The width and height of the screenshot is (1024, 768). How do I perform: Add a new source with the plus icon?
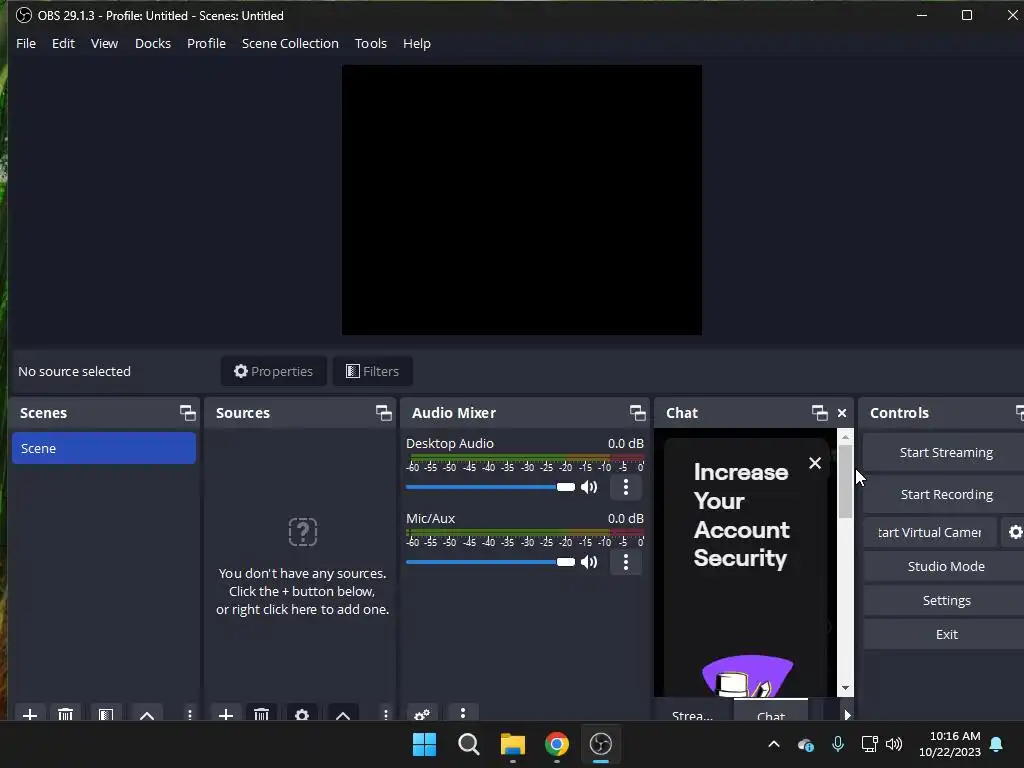tap(225, 714)
